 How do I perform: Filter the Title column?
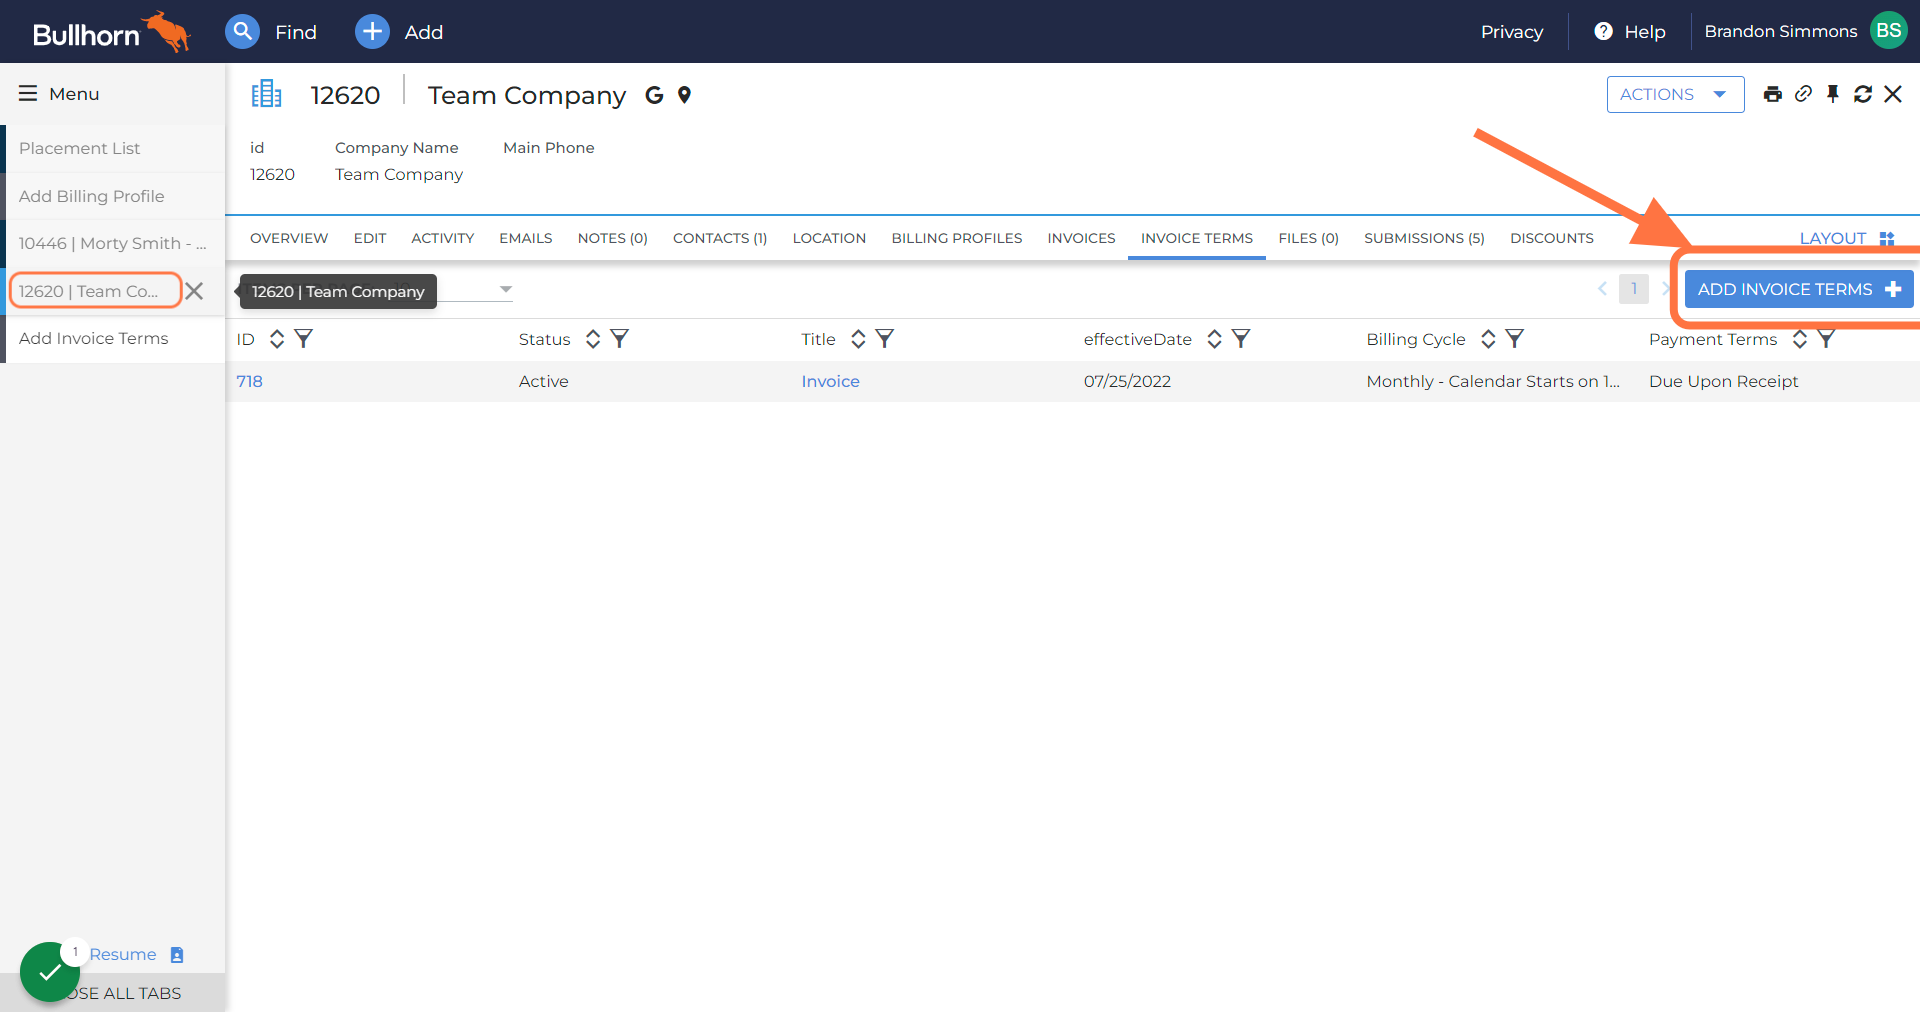coord(885,339)
